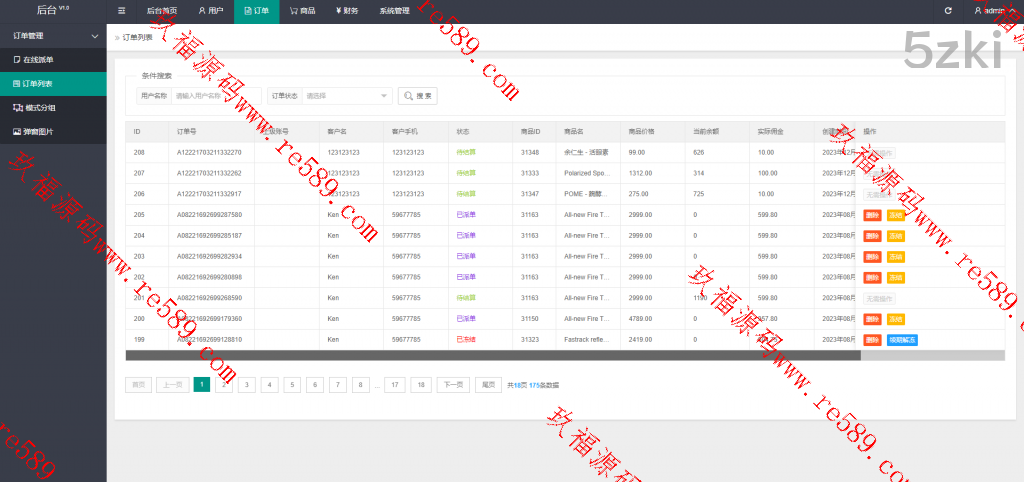
Task: Open 弹窗图片 in the sidebar
Action: point(39,132)
